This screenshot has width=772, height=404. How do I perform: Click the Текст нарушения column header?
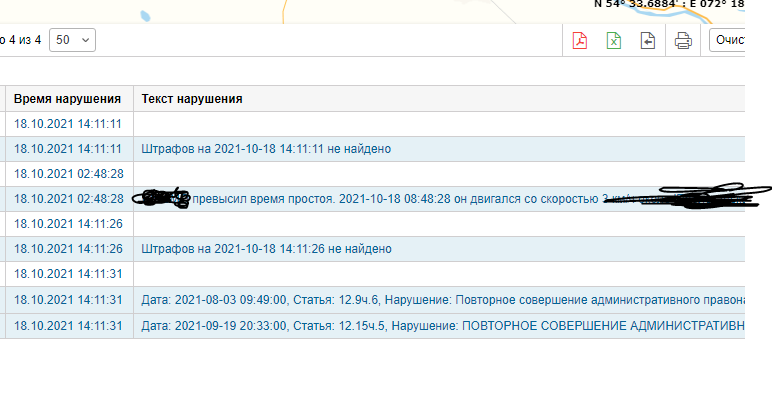[x=192, y=99]
